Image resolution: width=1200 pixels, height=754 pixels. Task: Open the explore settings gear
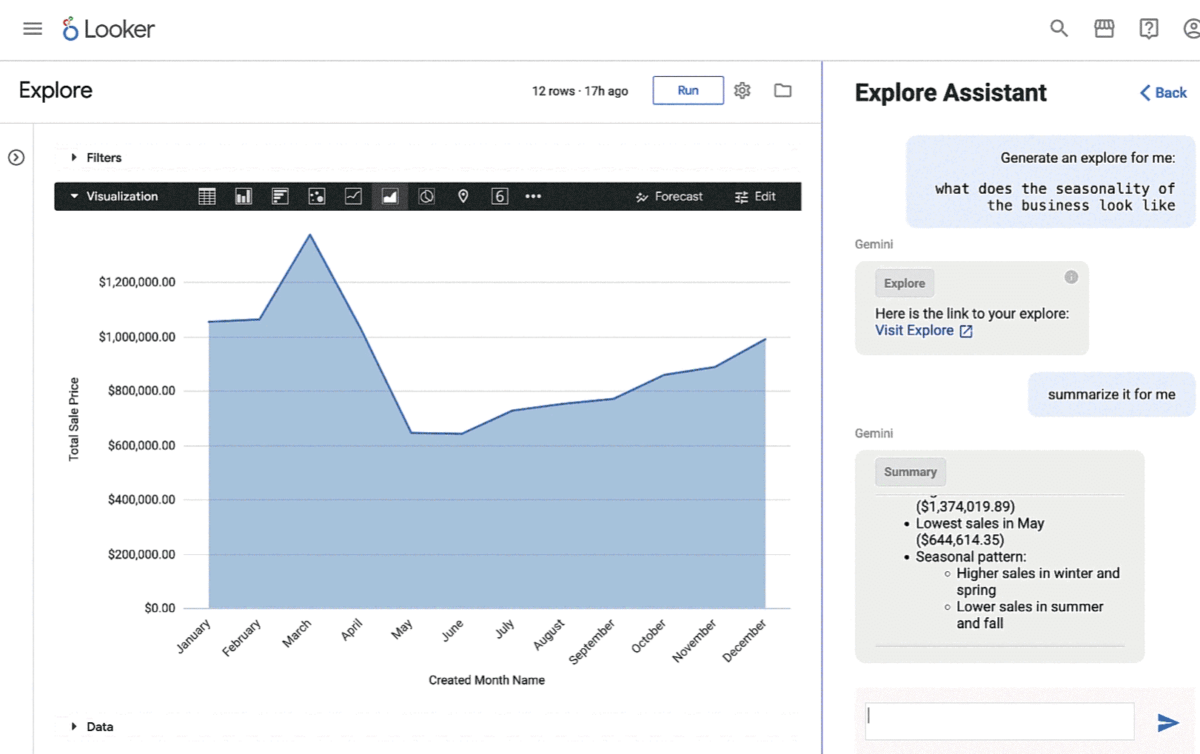click(742, 90)
